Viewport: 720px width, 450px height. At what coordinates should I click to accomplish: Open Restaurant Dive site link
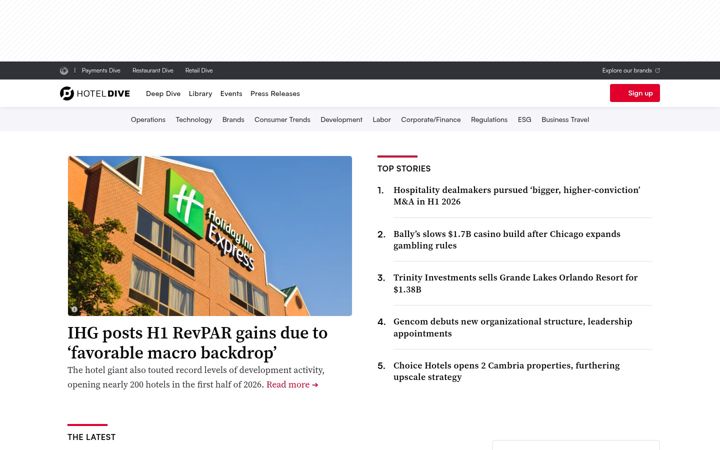(153, 71)
